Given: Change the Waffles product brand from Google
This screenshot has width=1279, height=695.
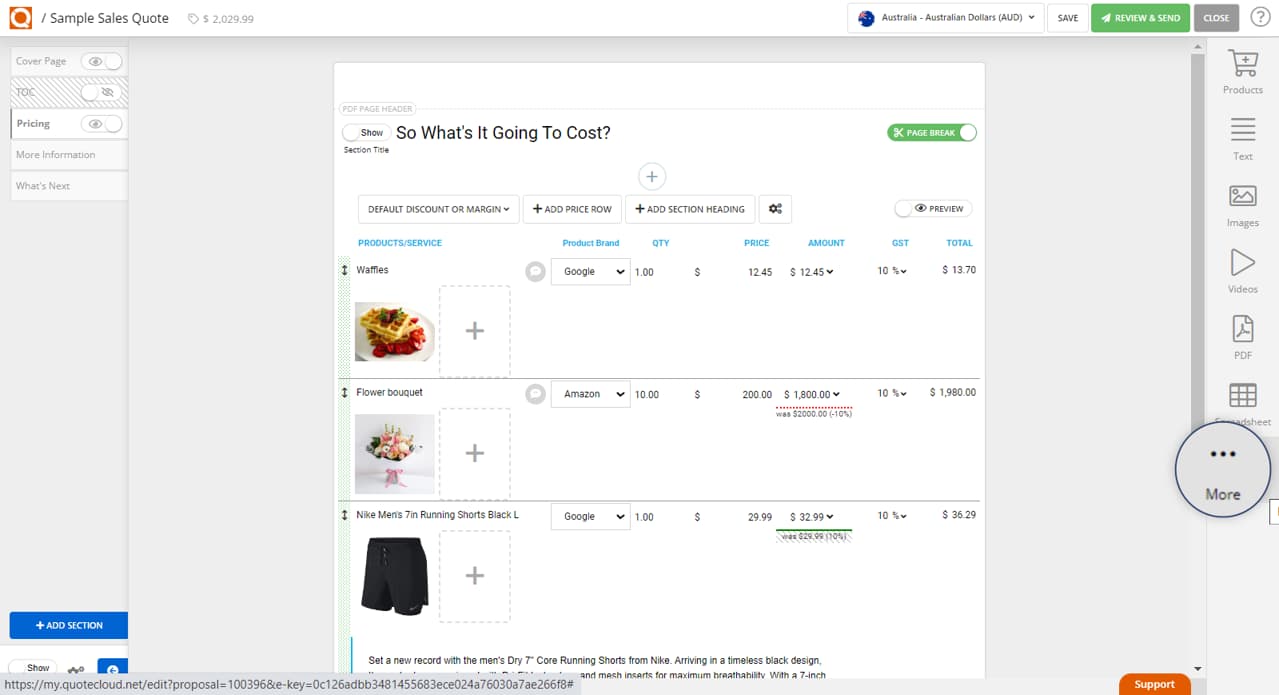Looking at the screenshot, I should click(x=590, y=271).
